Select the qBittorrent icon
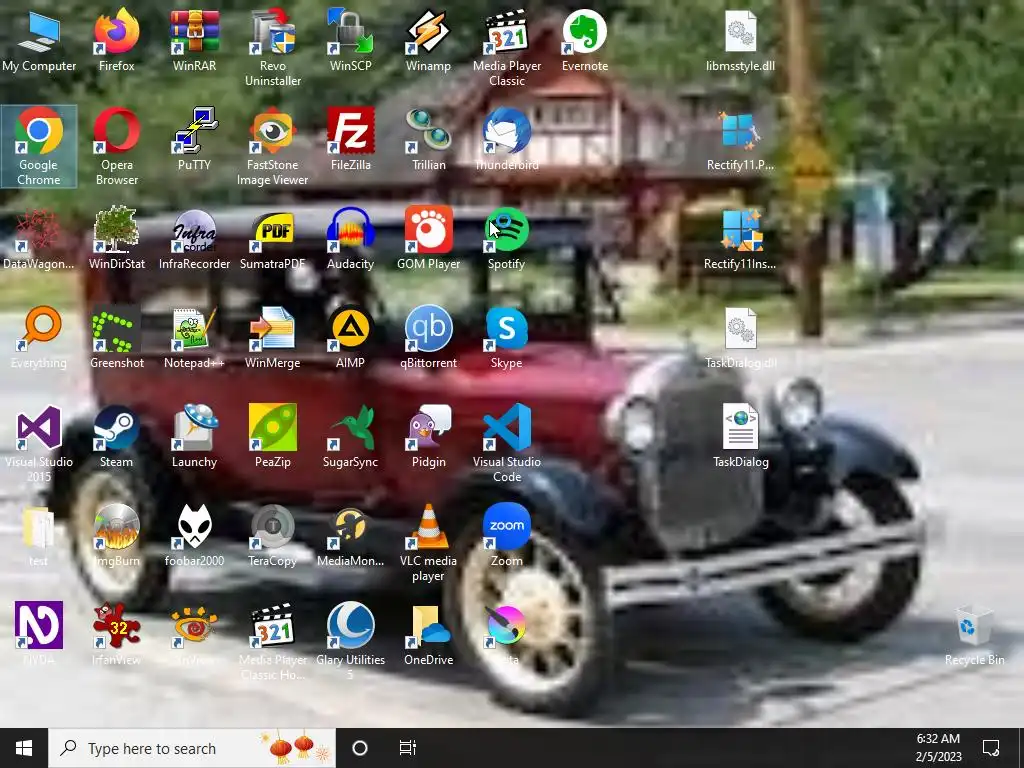The width and height of the screenshot is (1024, 768). [x=428, y=330]
